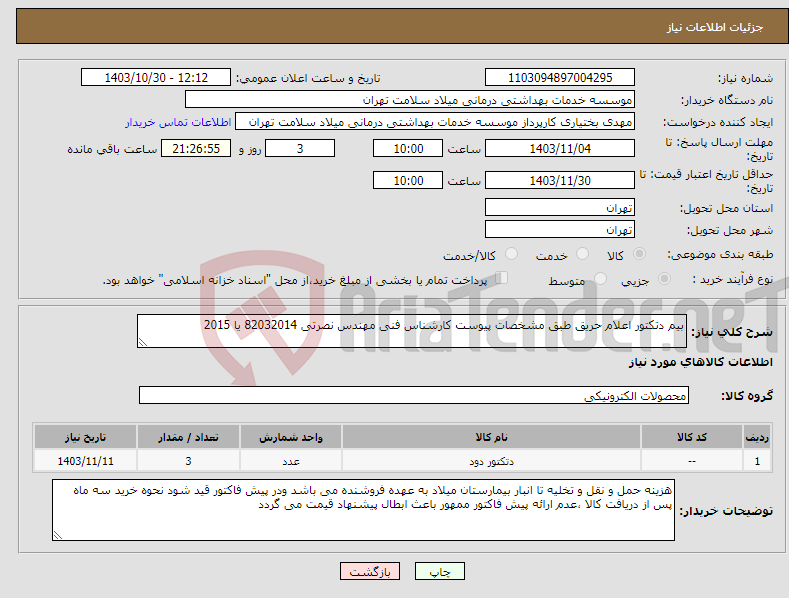The height and width of the screenshot is (598, 789).
Task: Click the اطلاعات کالاهای مورد نیاز section heading
Action: 700,362
